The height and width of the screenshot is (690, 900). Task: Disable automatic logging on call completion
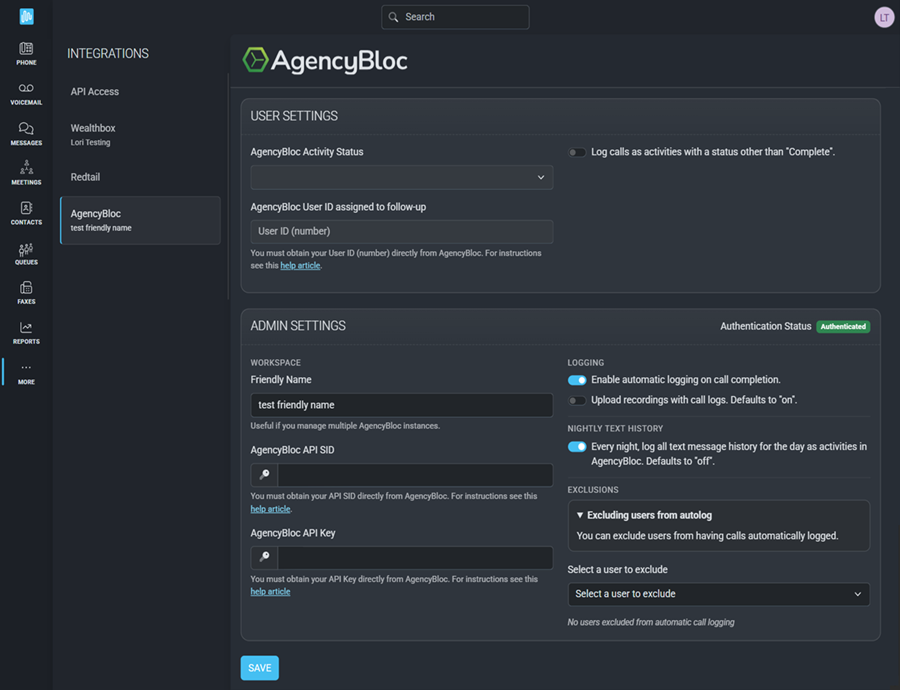click(577, 380)
